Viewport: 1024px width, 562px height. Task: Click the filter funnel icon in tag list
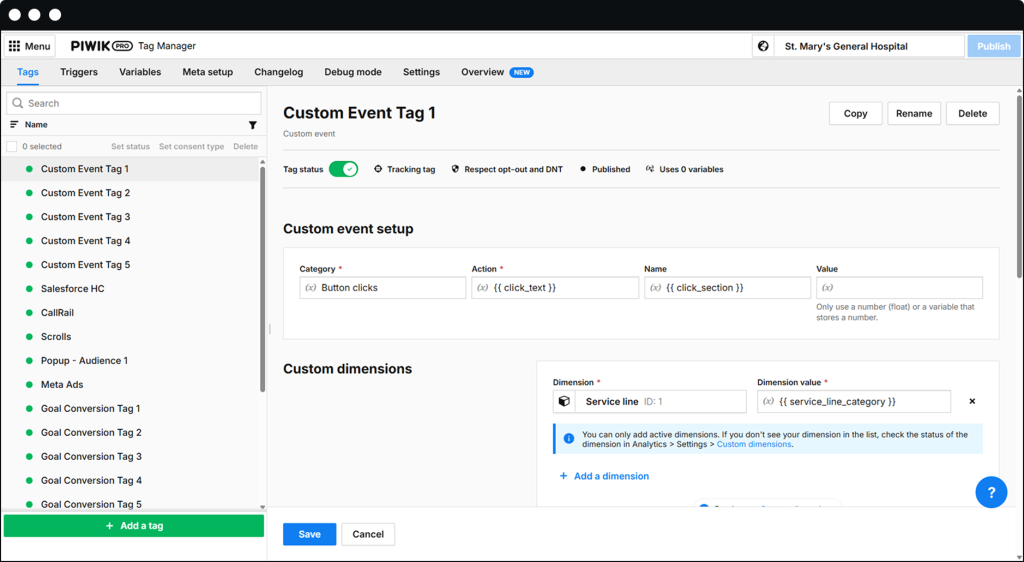coord(252,125)
